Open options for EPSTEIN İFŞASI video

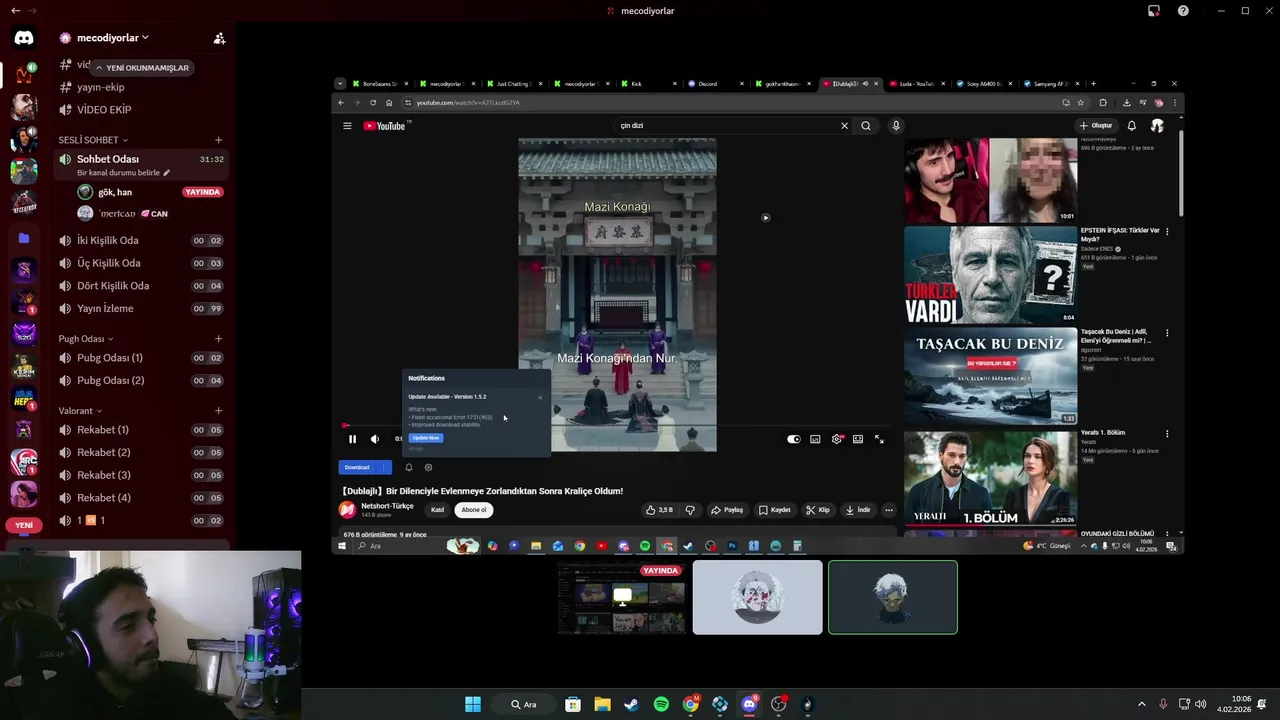(x=1167, y=232)
